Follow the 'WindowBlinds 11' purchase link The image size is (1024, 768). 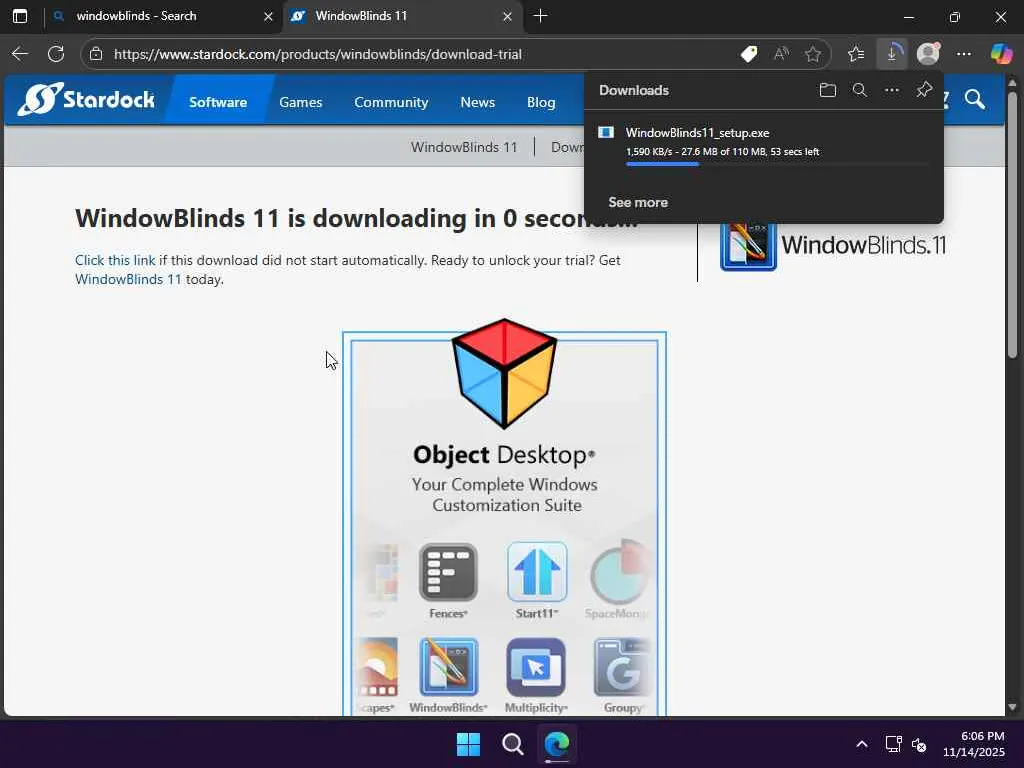128,279
